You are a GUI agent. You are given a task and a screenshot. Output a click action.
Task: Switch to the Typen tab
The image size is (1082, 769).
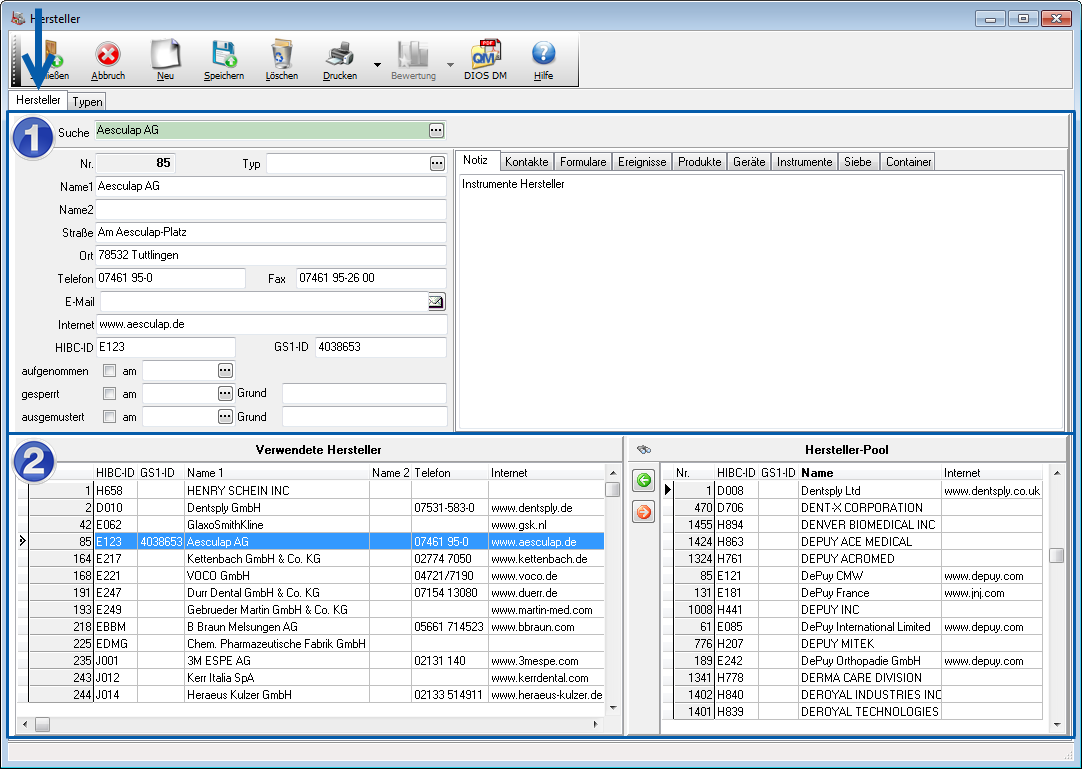coord(88,101)
